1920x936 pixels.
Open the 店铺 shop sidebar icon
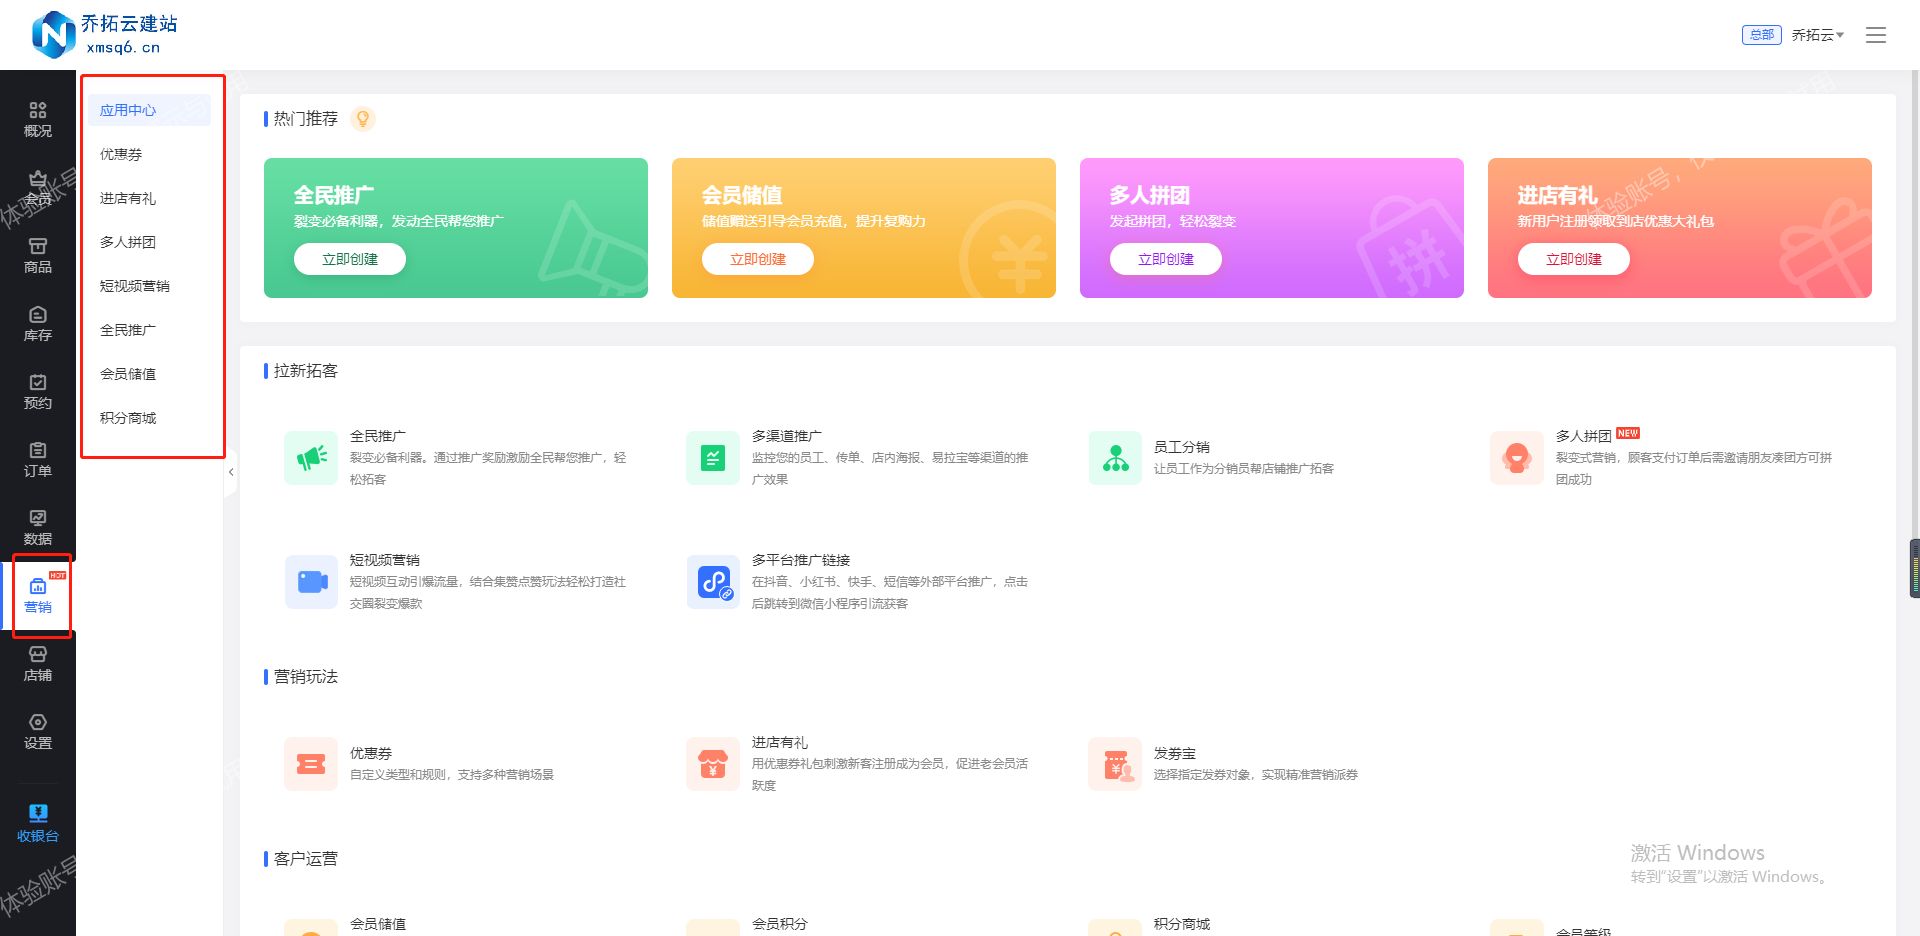point(38,663)
